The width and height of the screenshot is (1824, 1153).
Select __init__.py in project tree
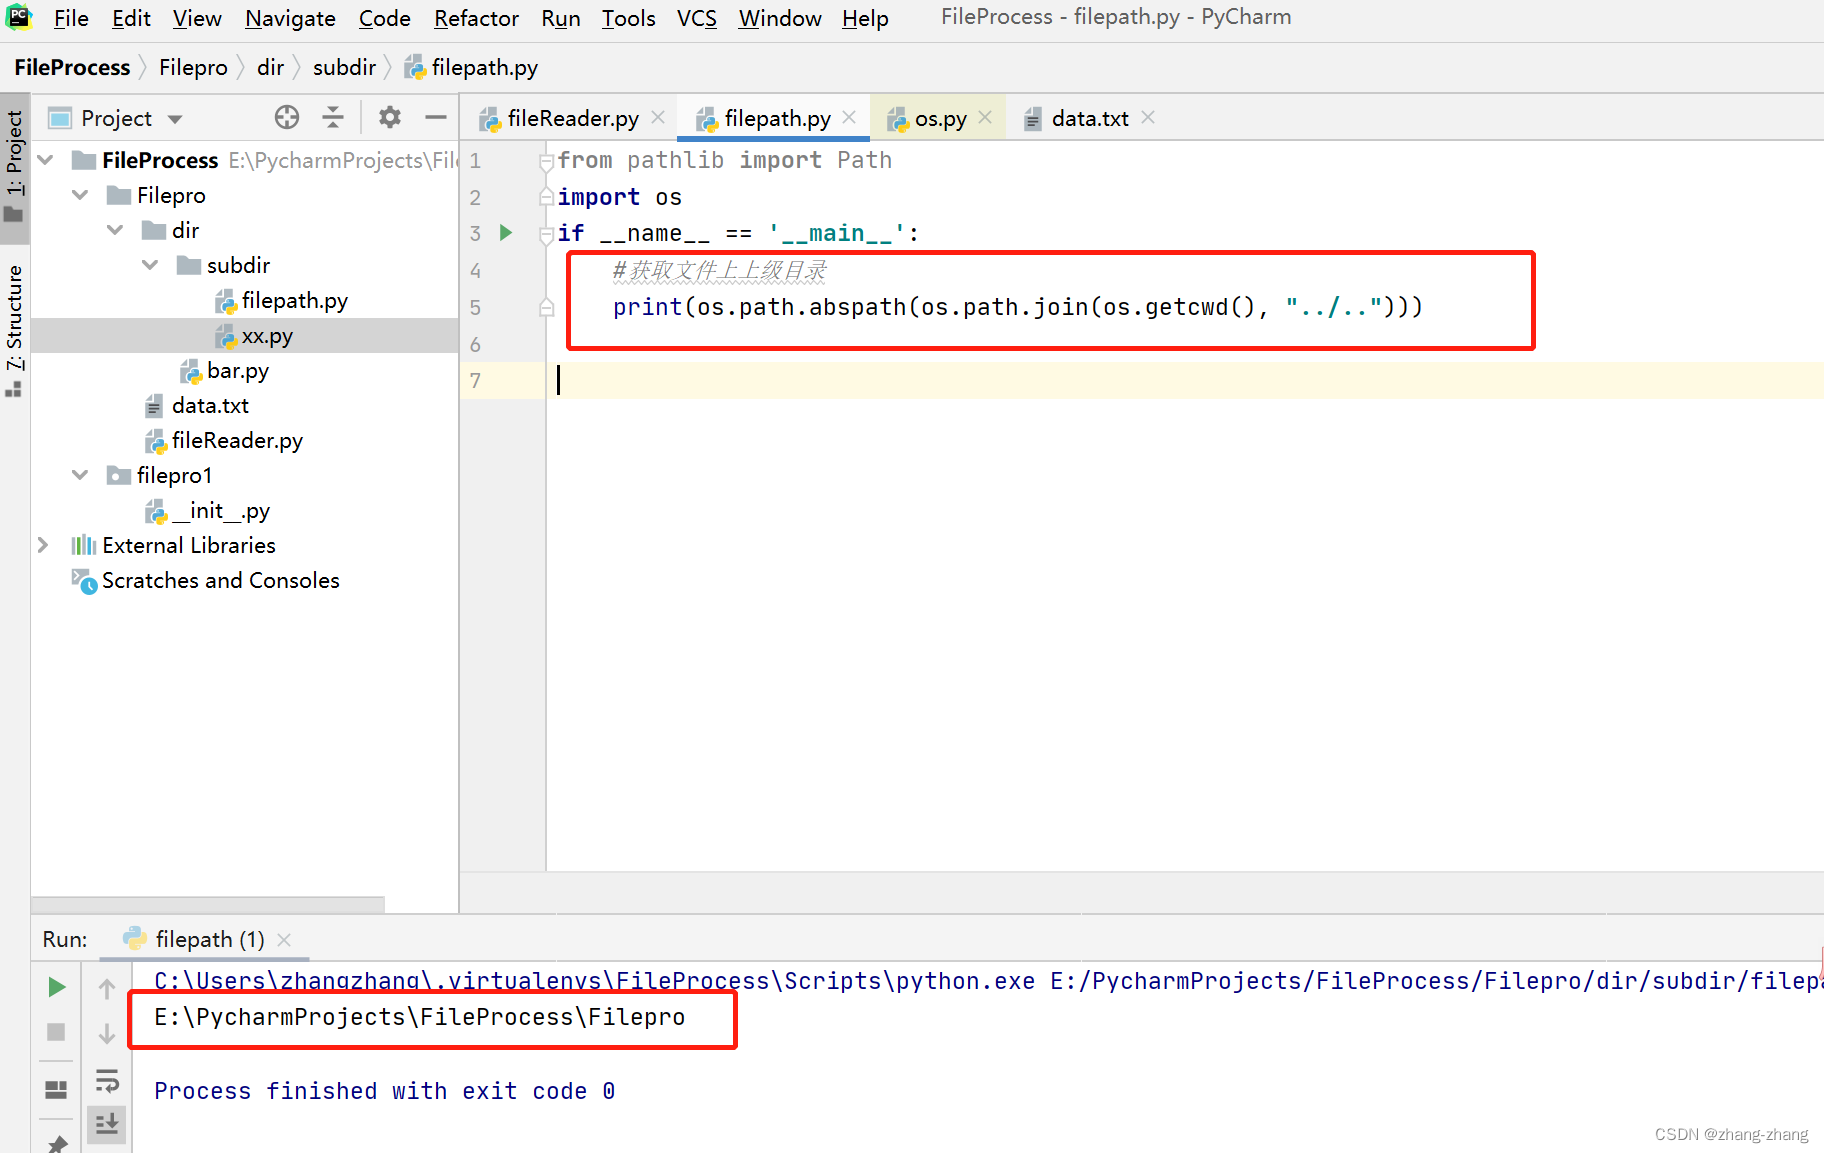[x=220, y=510]
